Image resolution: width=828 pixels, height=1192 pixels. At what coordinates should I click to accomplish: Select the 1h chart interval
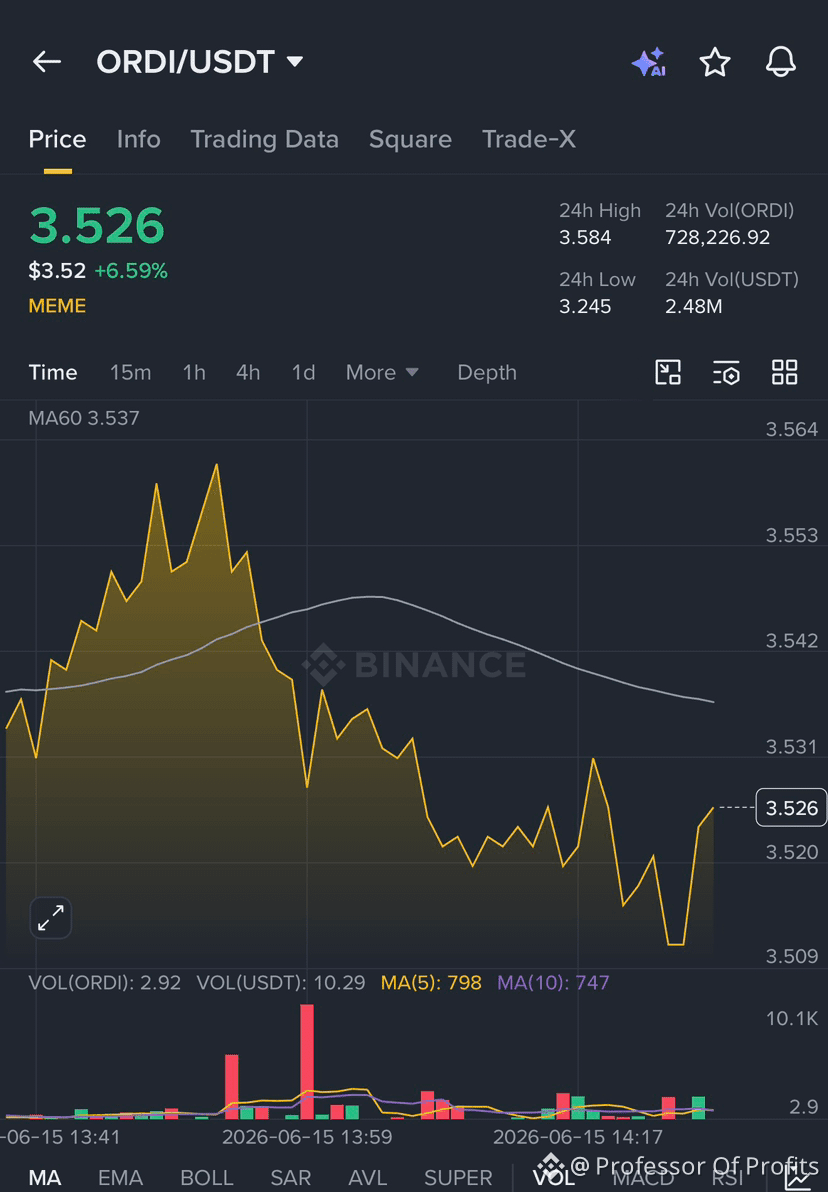[x=194, y=372]
